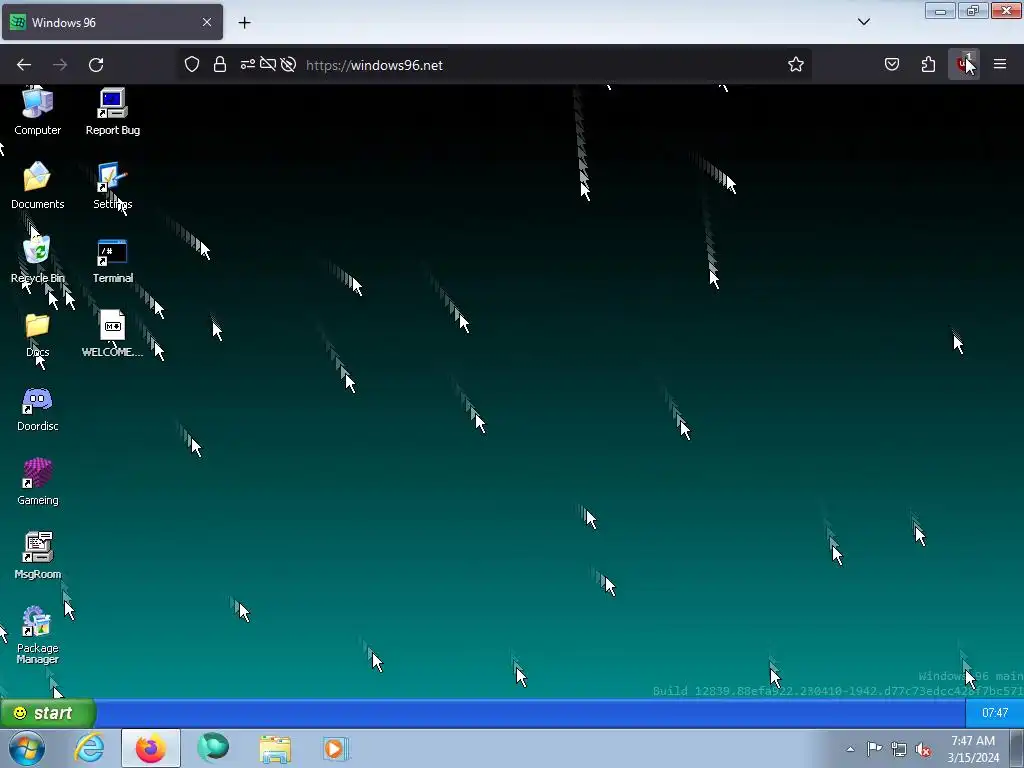
Task: Click the Windows 96 start button
Action: [48, 713]
